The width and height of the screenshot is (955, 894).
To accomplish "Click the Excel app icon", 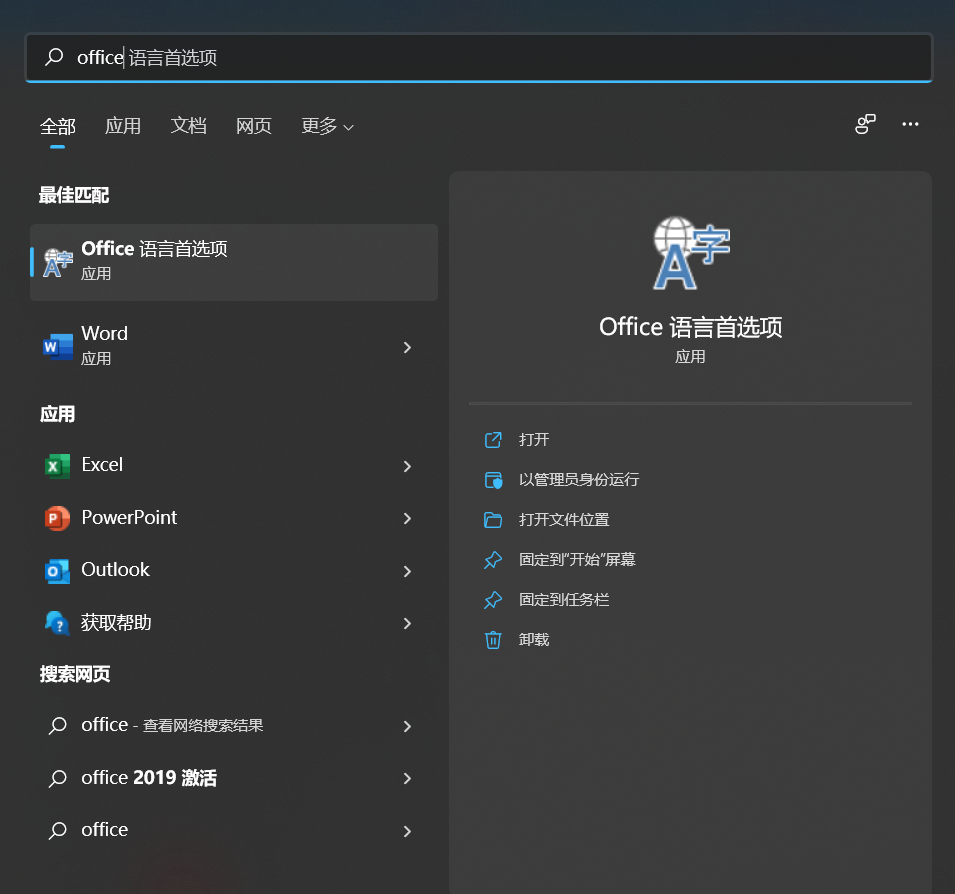I will 57,466.
